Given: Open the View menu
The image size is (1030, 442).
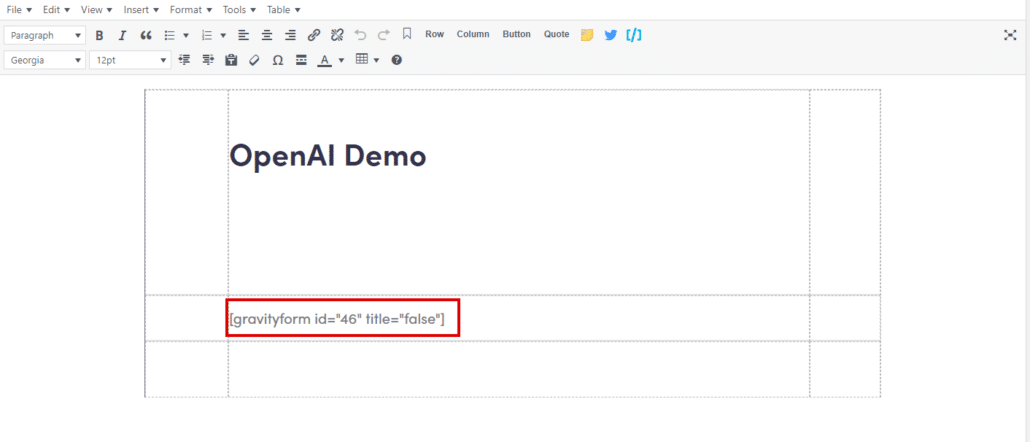Looking at the screenshot, I should (97, 10).
